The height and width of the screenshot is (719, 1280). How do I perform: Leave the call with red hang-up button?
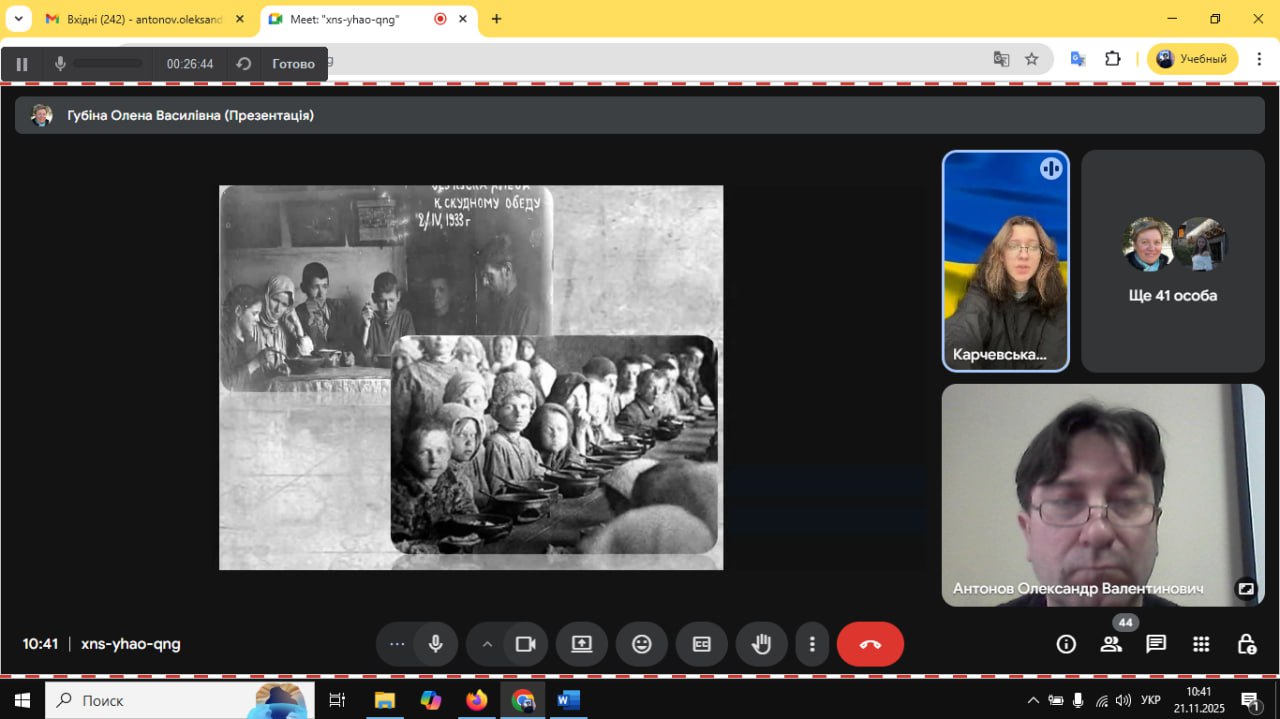click(870, 644)
